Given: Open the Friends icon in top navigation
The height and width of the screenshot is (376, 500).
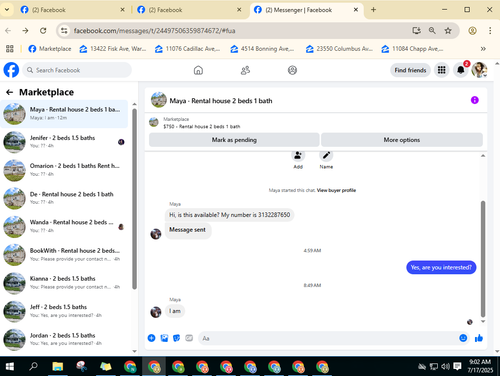Looking at the screenshot, I should tap(245, 70).
